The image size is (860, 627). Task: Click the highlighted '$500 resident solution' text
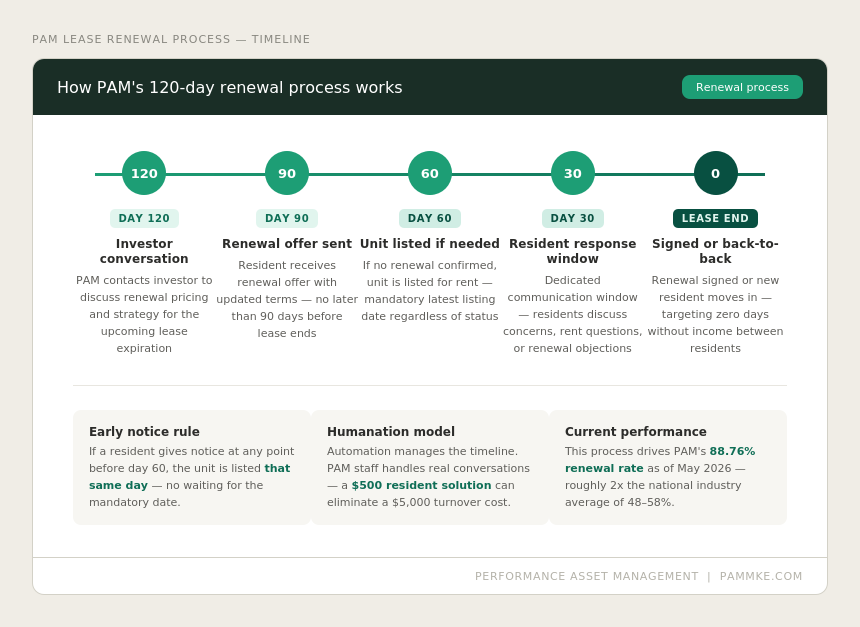tap(421, 485)
